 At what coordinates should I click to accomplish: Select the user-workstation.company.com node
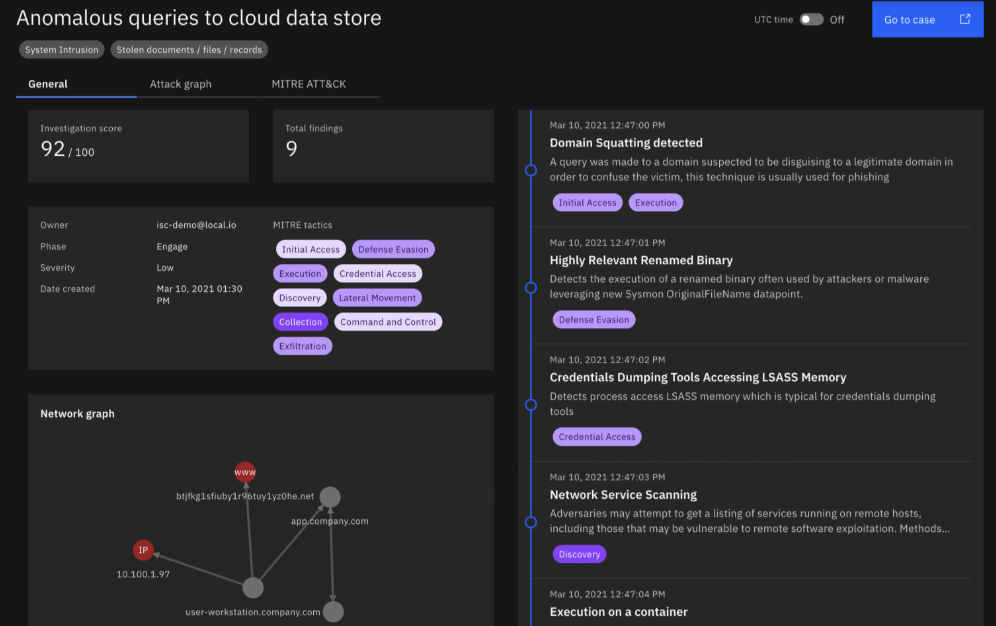(x=252, y=589)
